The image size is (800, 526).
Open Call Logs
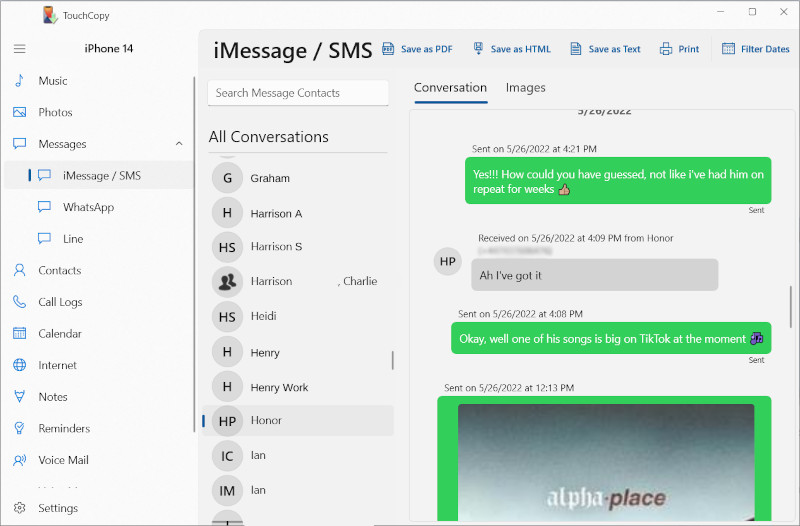click(97, 302)
